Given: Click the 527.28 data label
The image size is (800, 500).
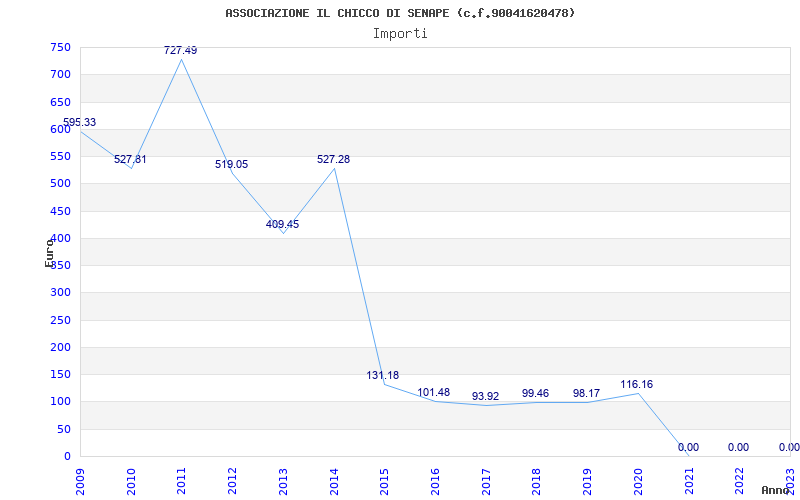Looking at the screenshot, I should click(334, 159).
